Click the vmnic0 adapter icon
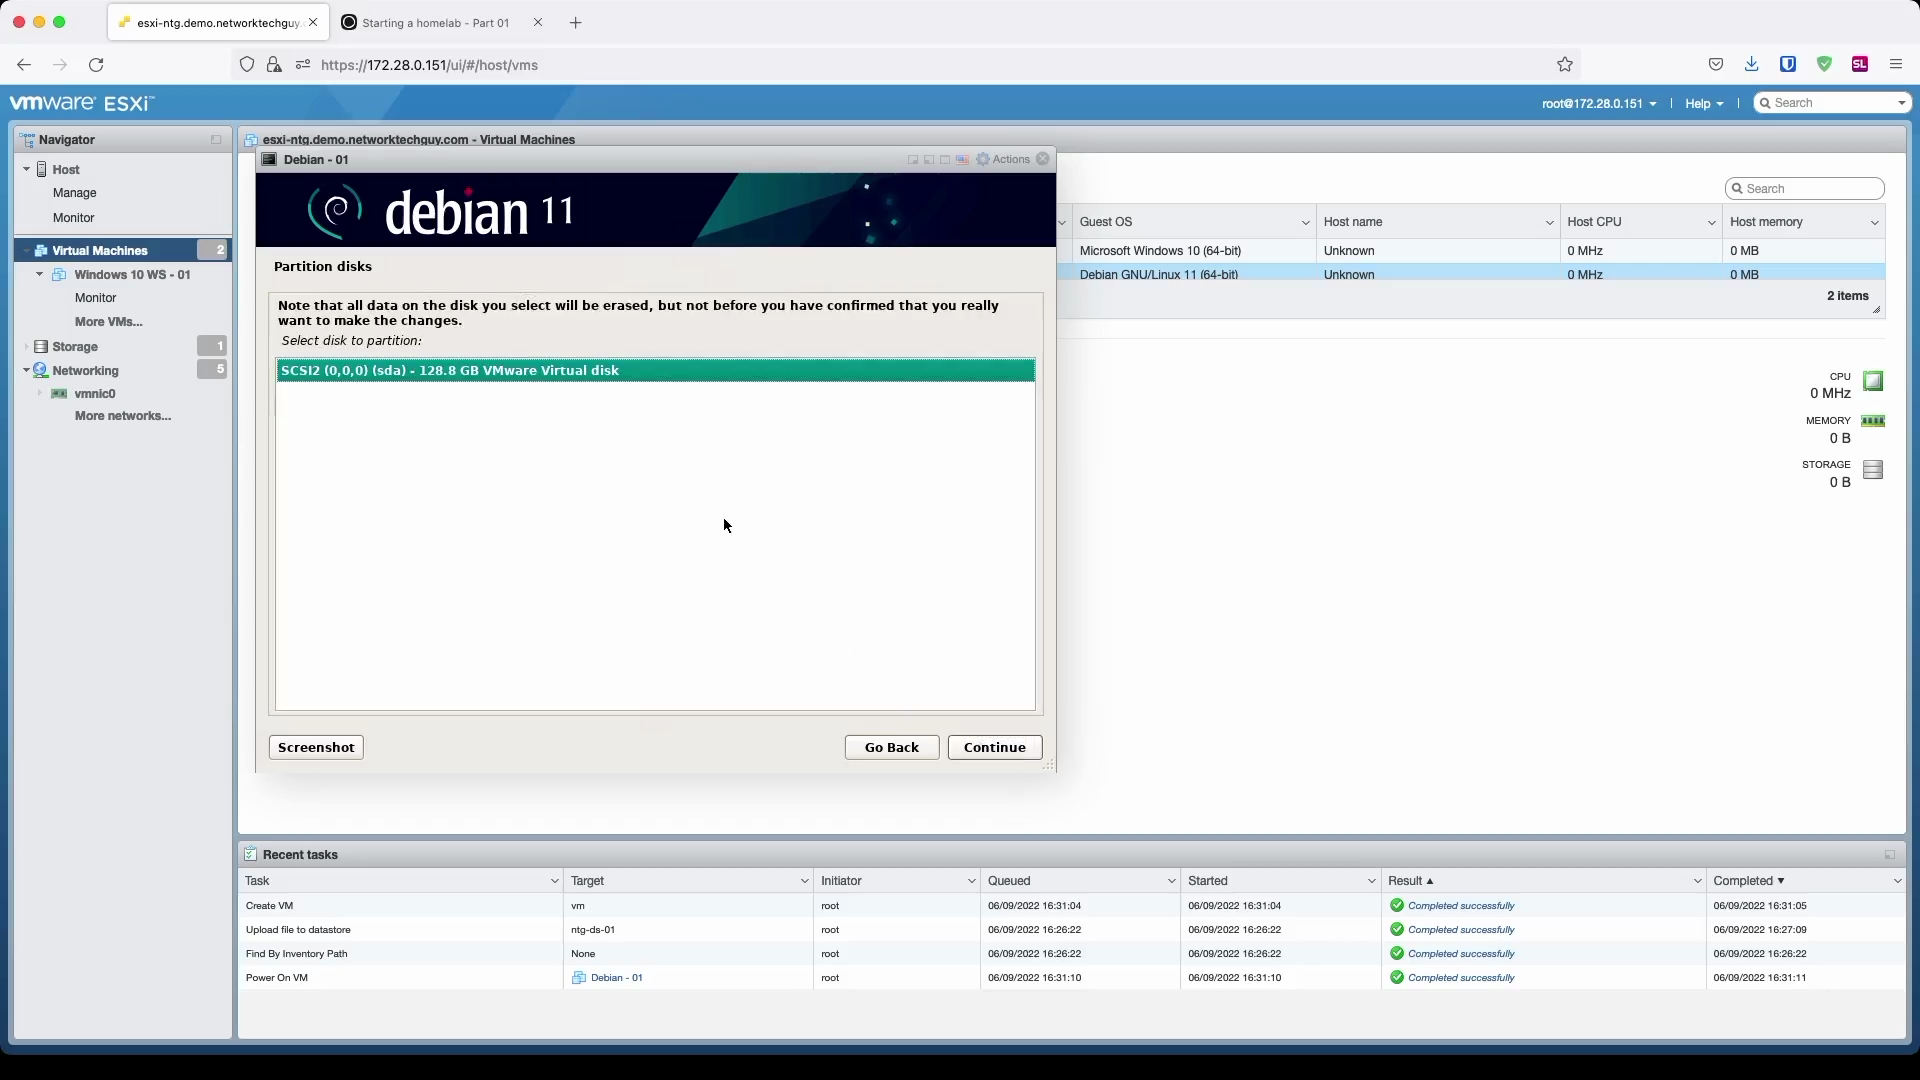1920x1080 pixels. 59,394
